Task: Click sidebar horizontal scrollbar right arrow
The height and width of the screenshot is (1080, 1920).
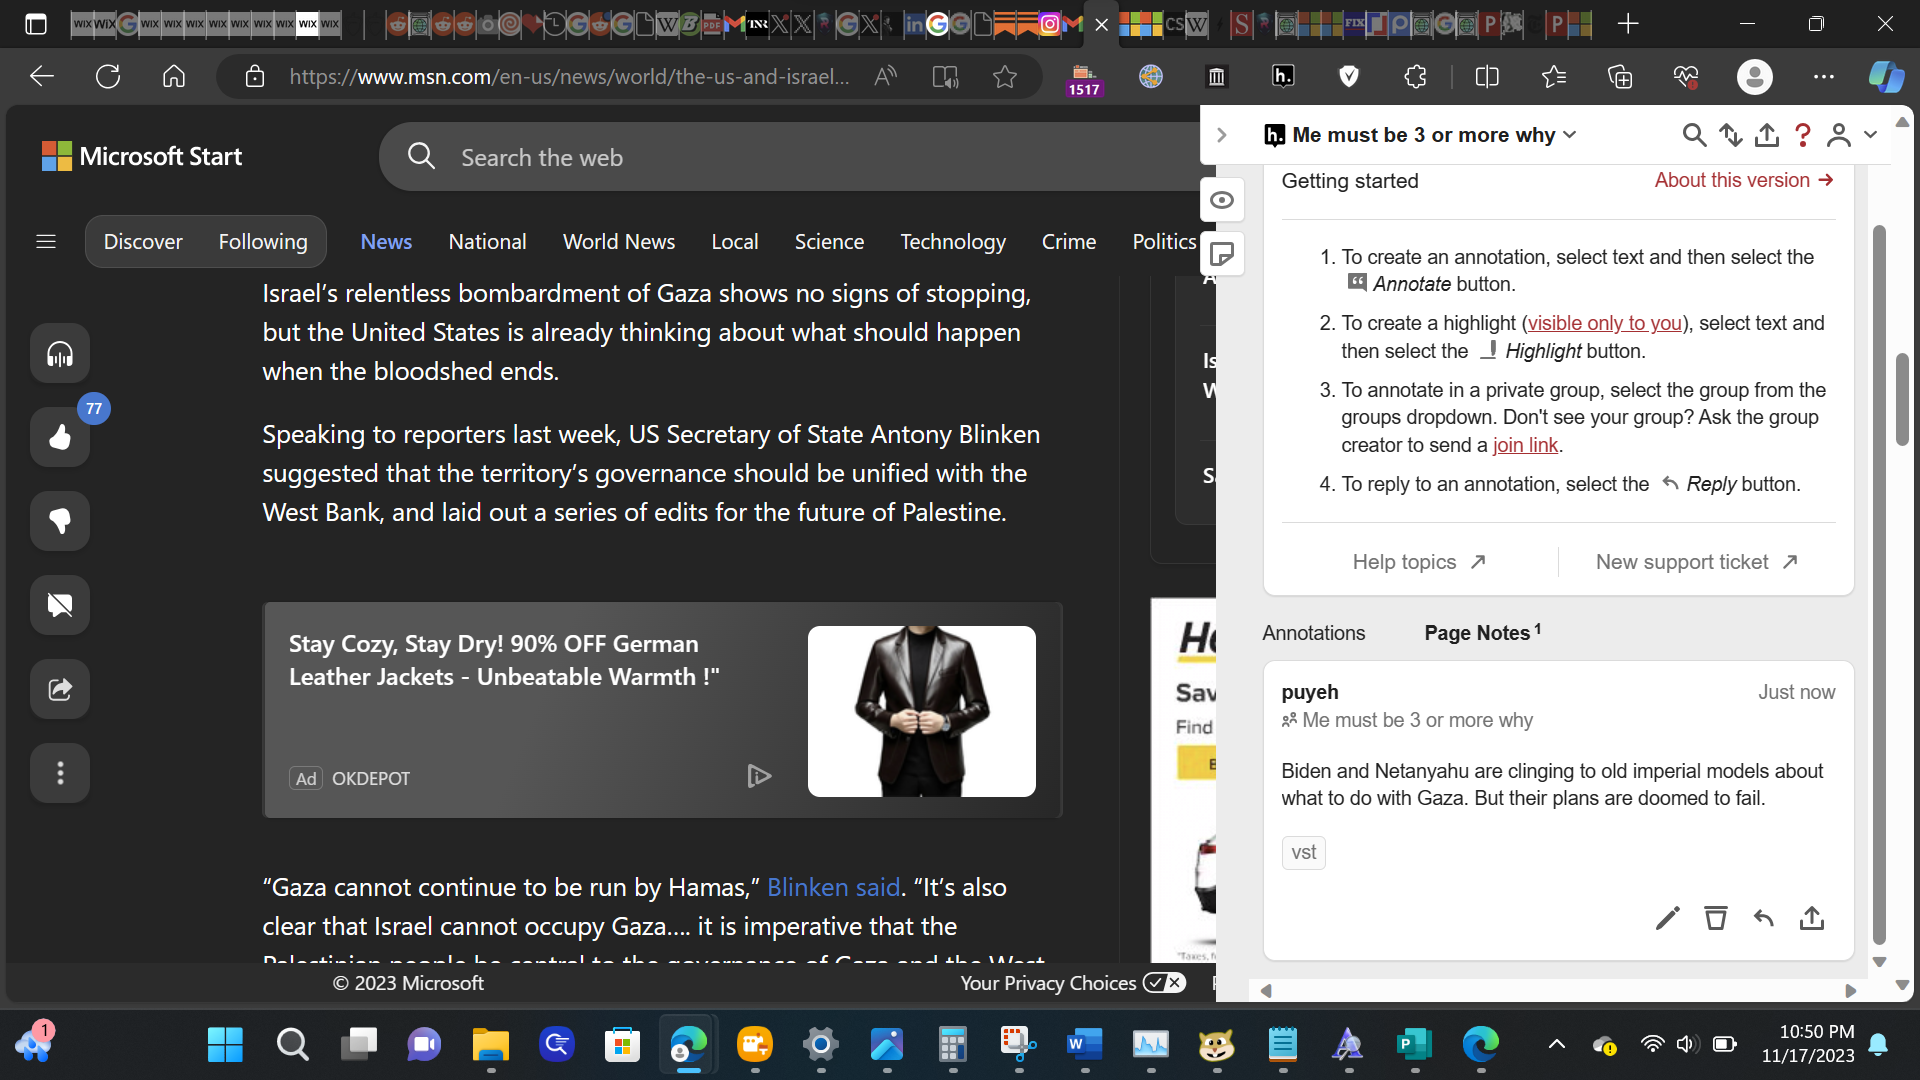Action: (1851, 991)
